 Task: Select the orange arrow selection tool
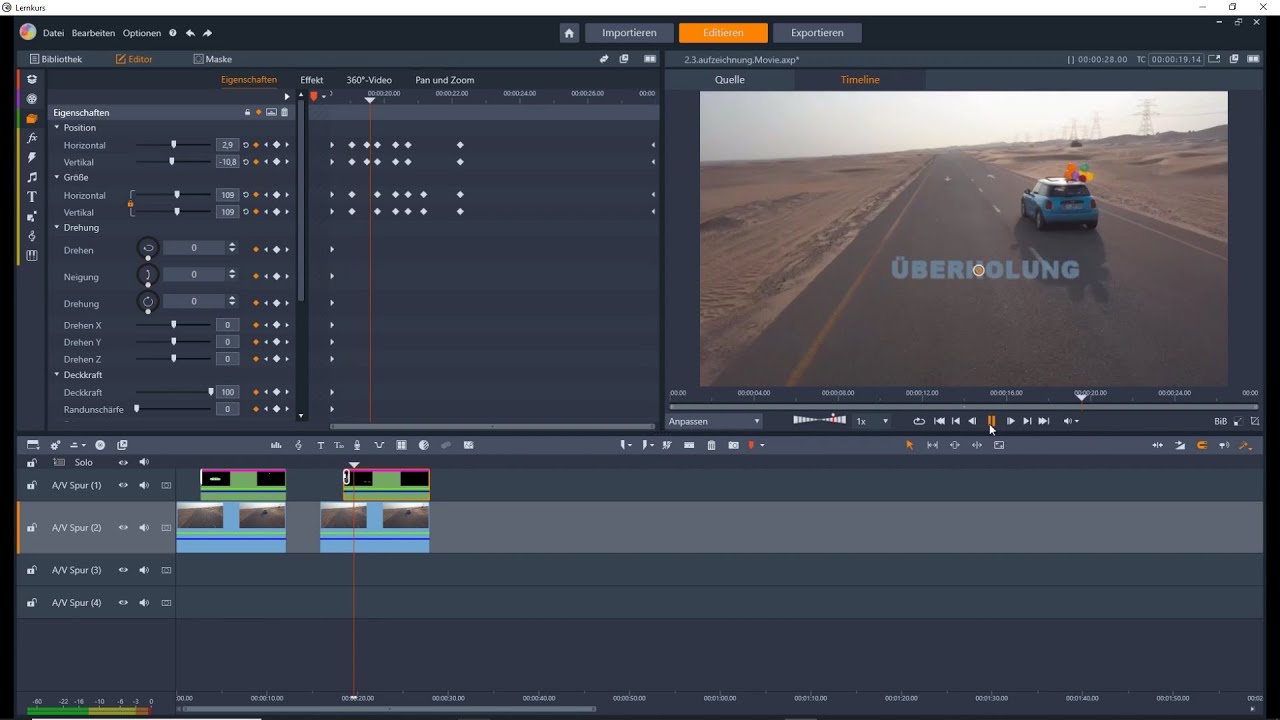[x=910, y=445]
